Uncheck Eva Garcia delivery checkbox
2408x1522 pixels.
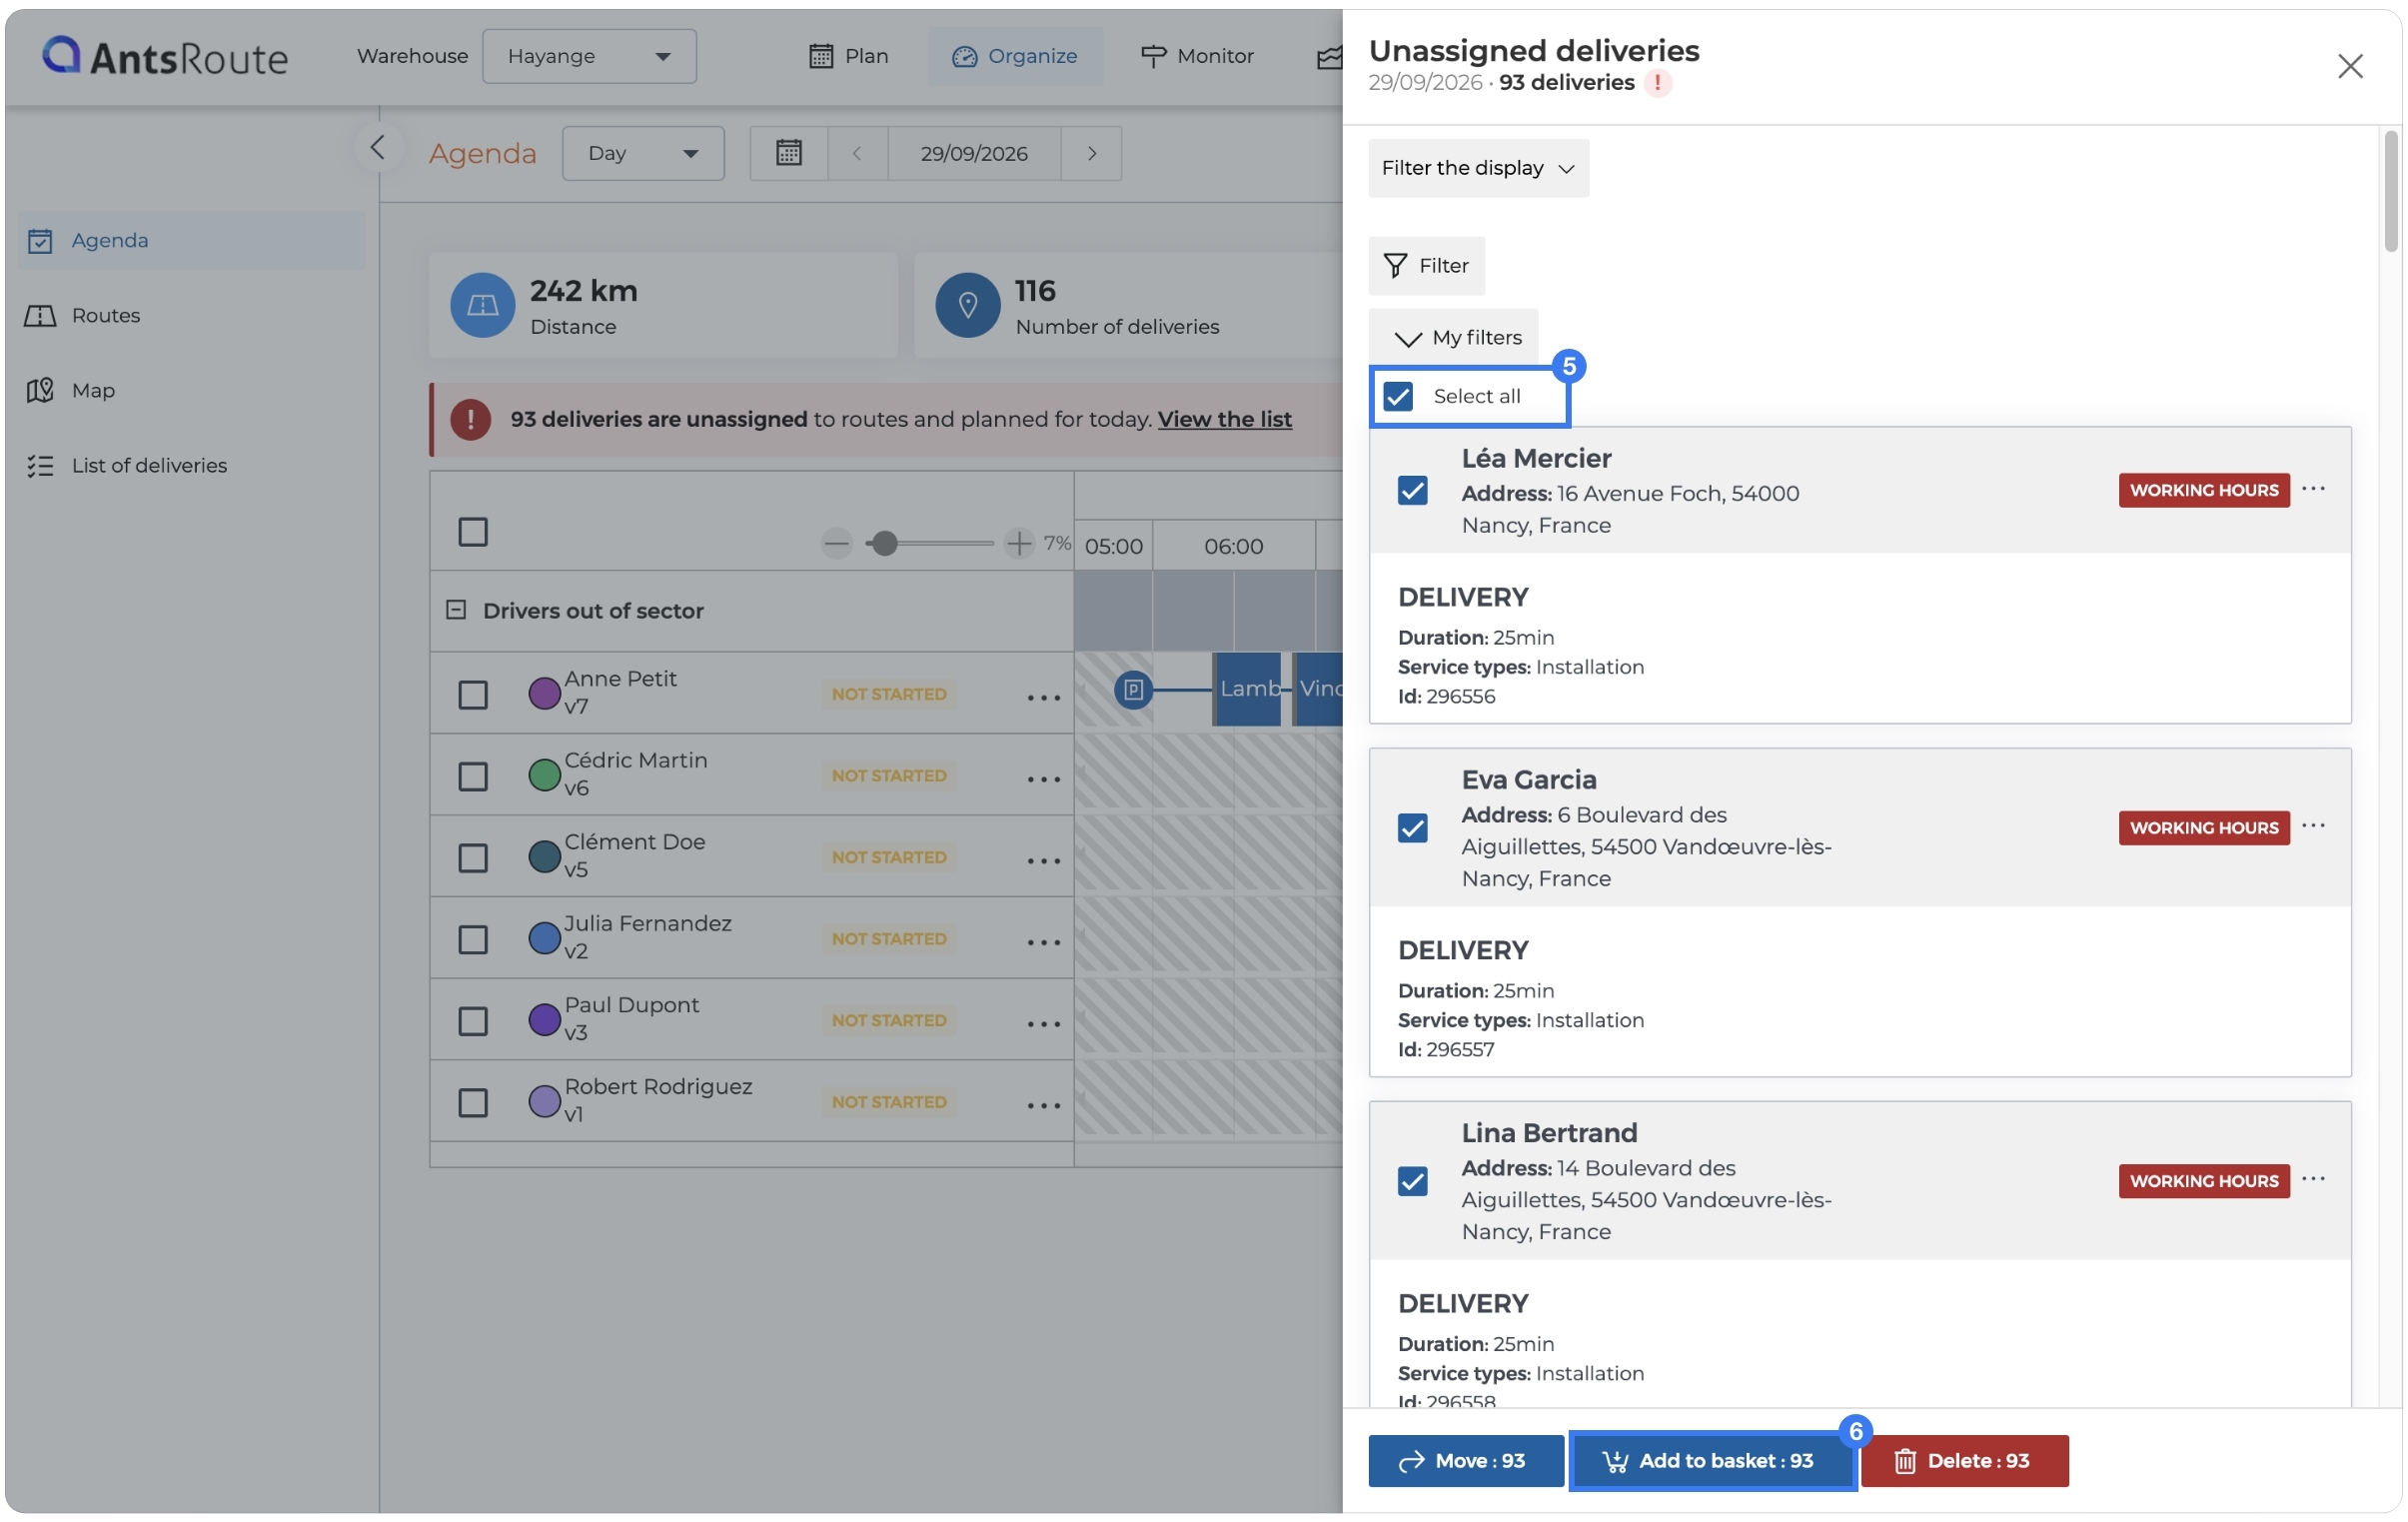tap(1412, 828)
